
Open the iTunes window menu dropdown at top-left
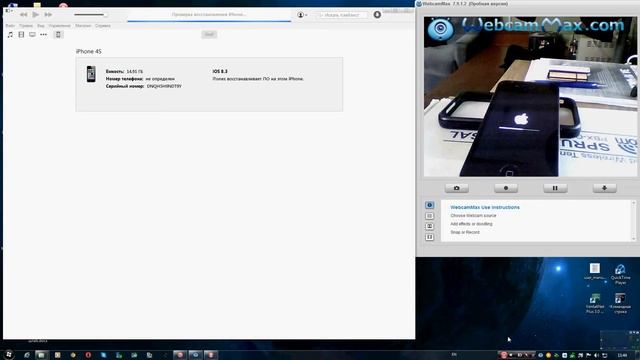tap(9, 11)
